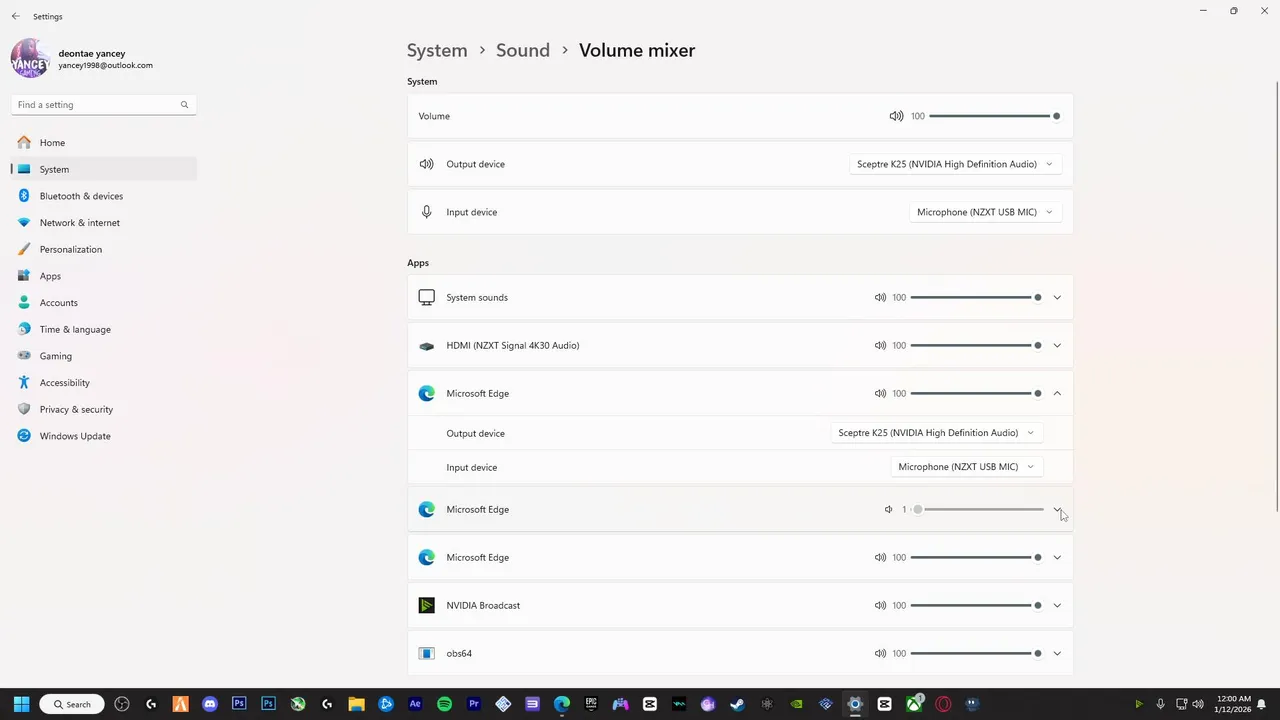Open After Effects from the taskbar
This screenshot has height=720, width=1280.
[415, 704]
